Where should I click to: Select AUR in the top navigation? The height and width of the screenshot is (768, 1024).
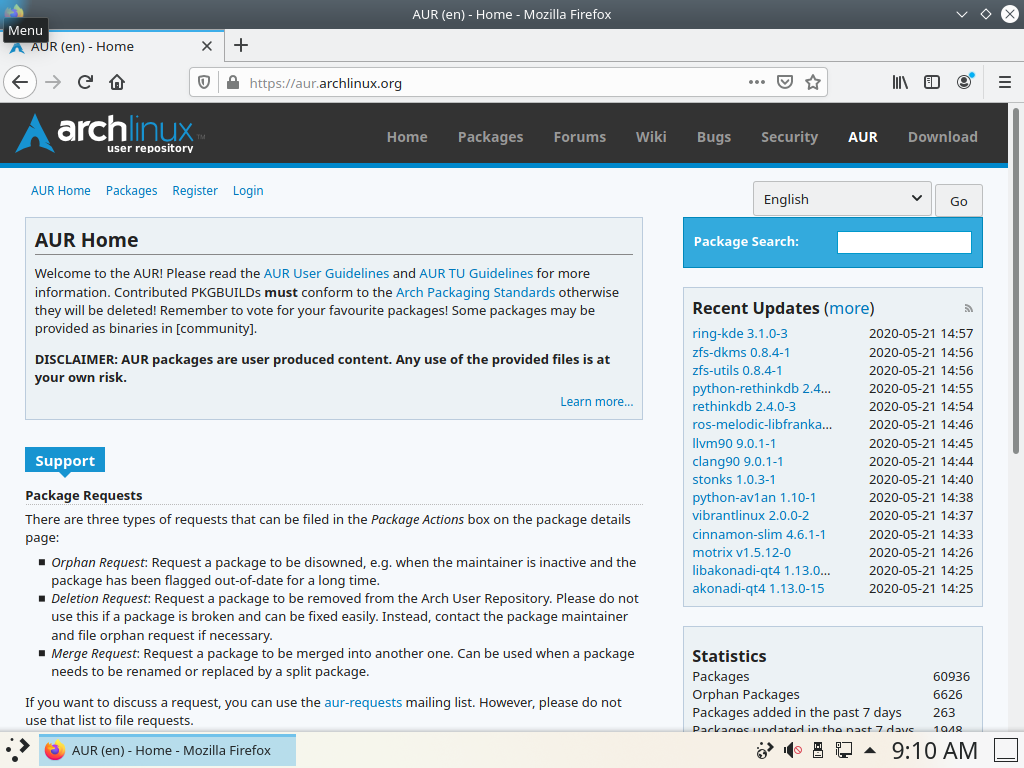(863, 137)
